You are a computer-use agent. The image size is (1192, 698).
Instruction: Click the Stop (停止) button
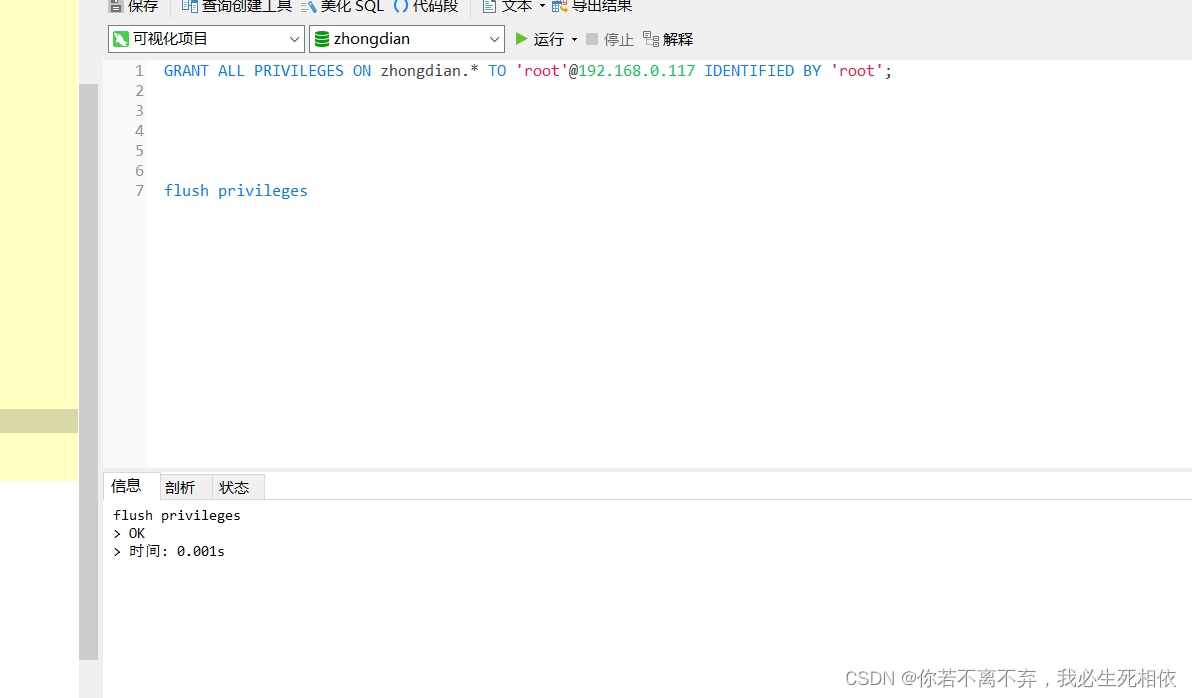[610, 39]
